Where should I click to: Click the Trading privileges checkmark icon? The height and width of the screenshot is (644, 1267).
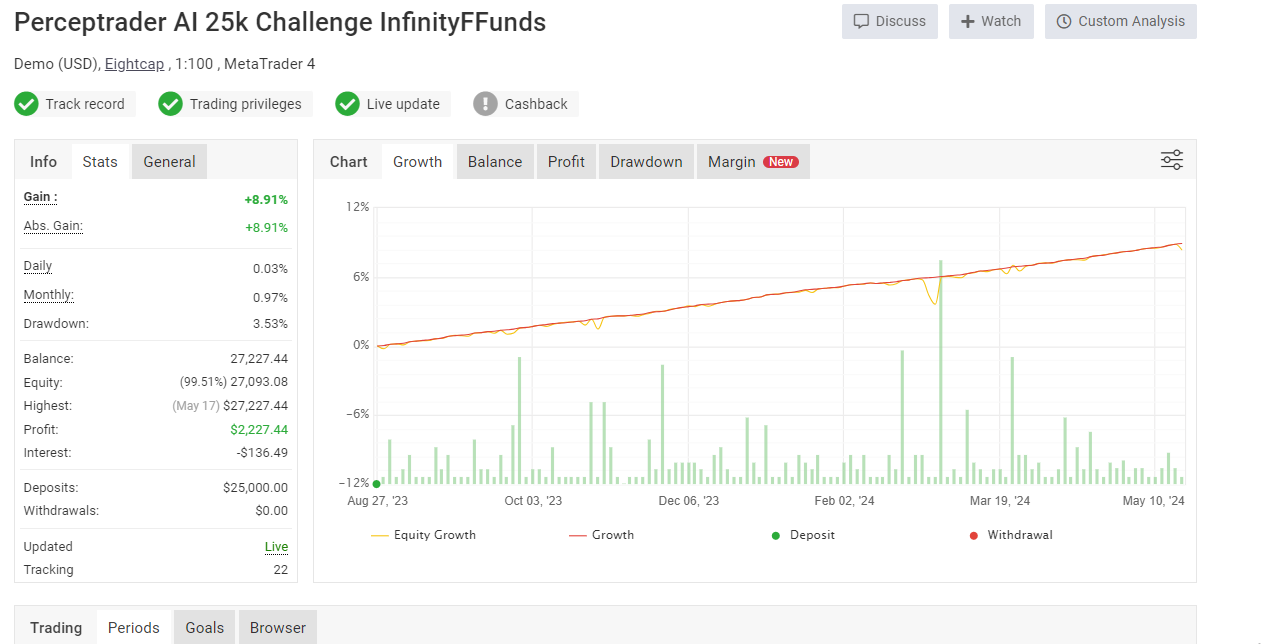[x=171, y=104]
